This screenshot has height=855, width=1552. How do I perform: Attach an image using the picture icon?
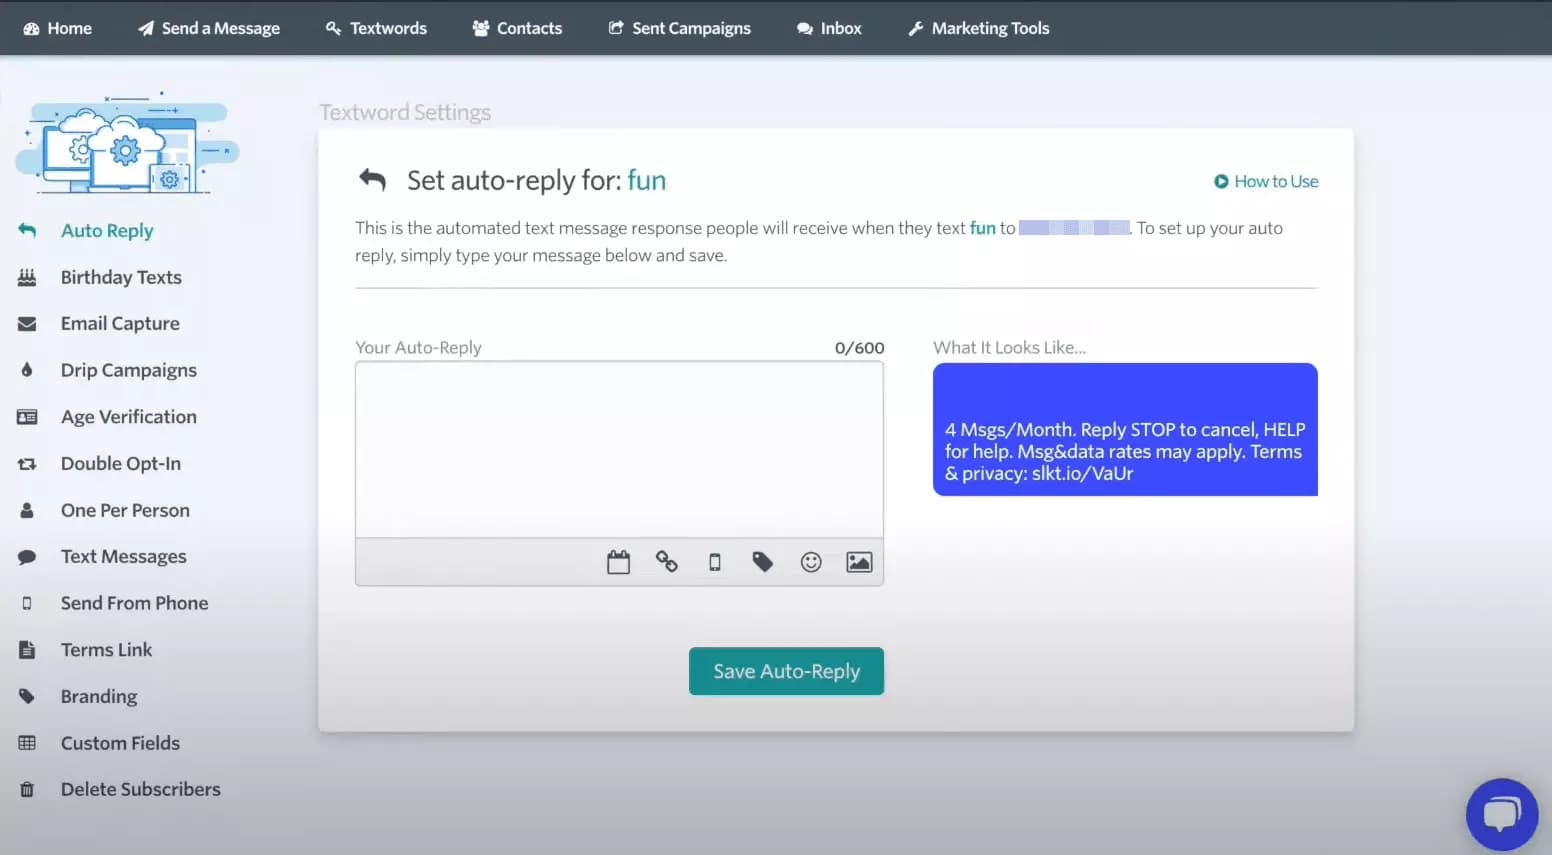pos(859,561)
